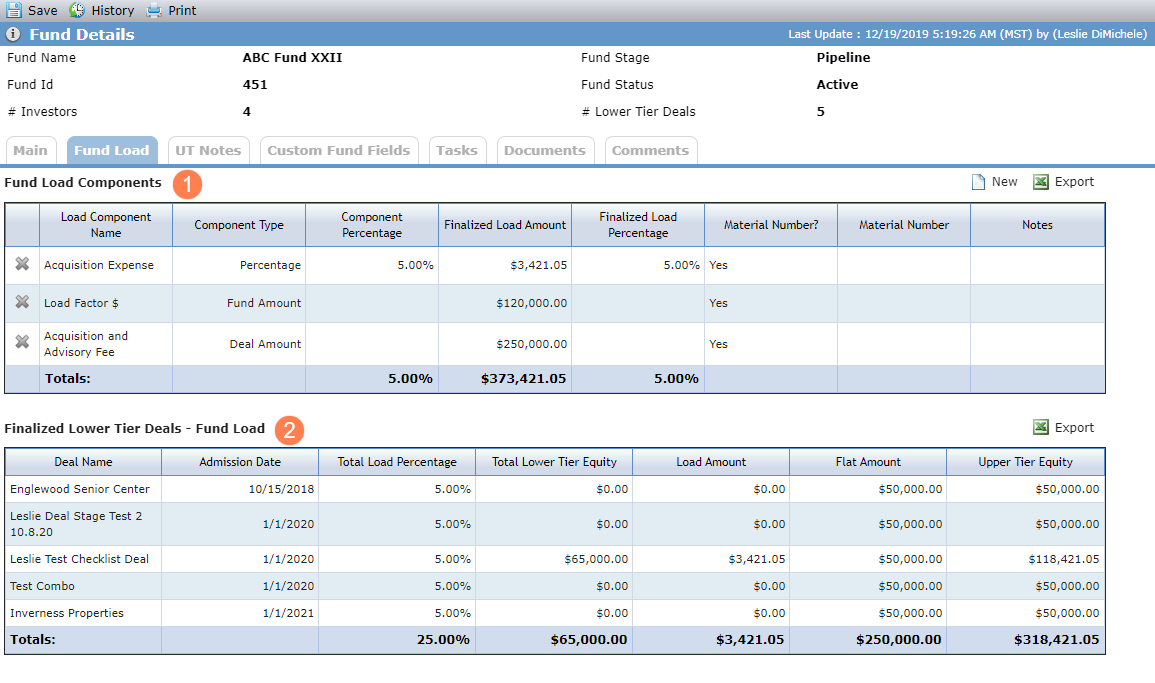
Task: Click the ABC Fund XXII fund name value
Action: click(x=292, y=57)
